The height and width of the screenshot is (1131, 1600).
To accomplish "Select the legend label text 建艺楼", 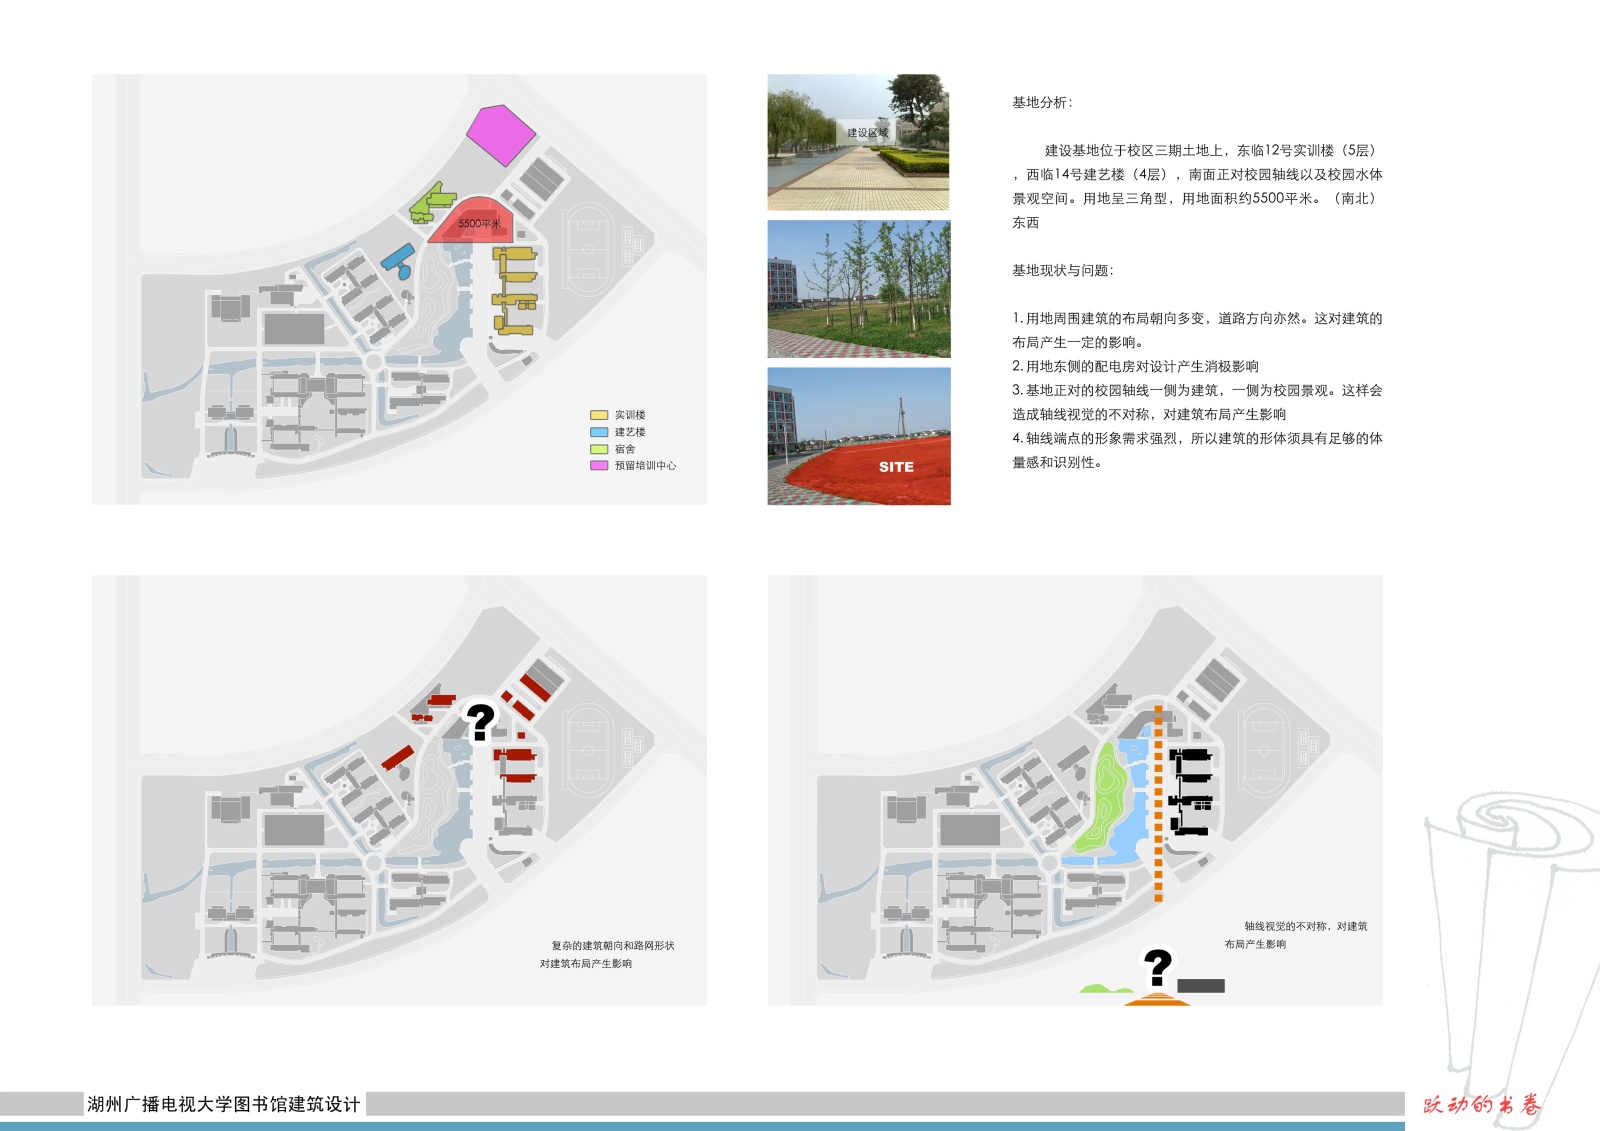I will (x=630, y=432).
